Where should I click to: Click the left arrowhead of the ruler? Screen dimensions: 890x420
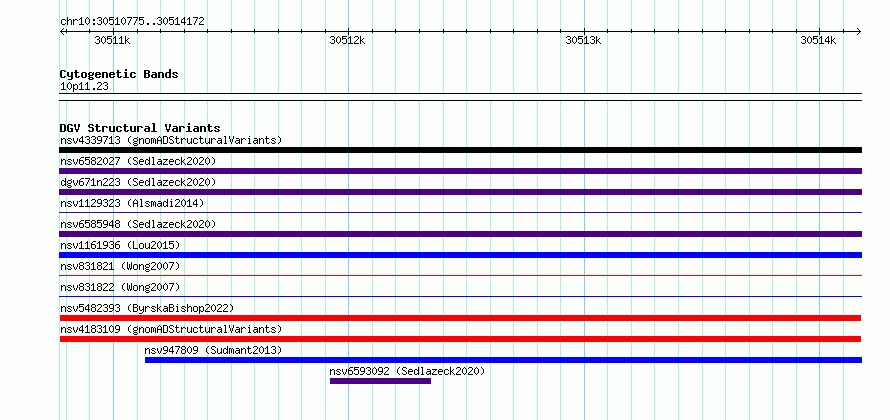[x=62, y=31]
